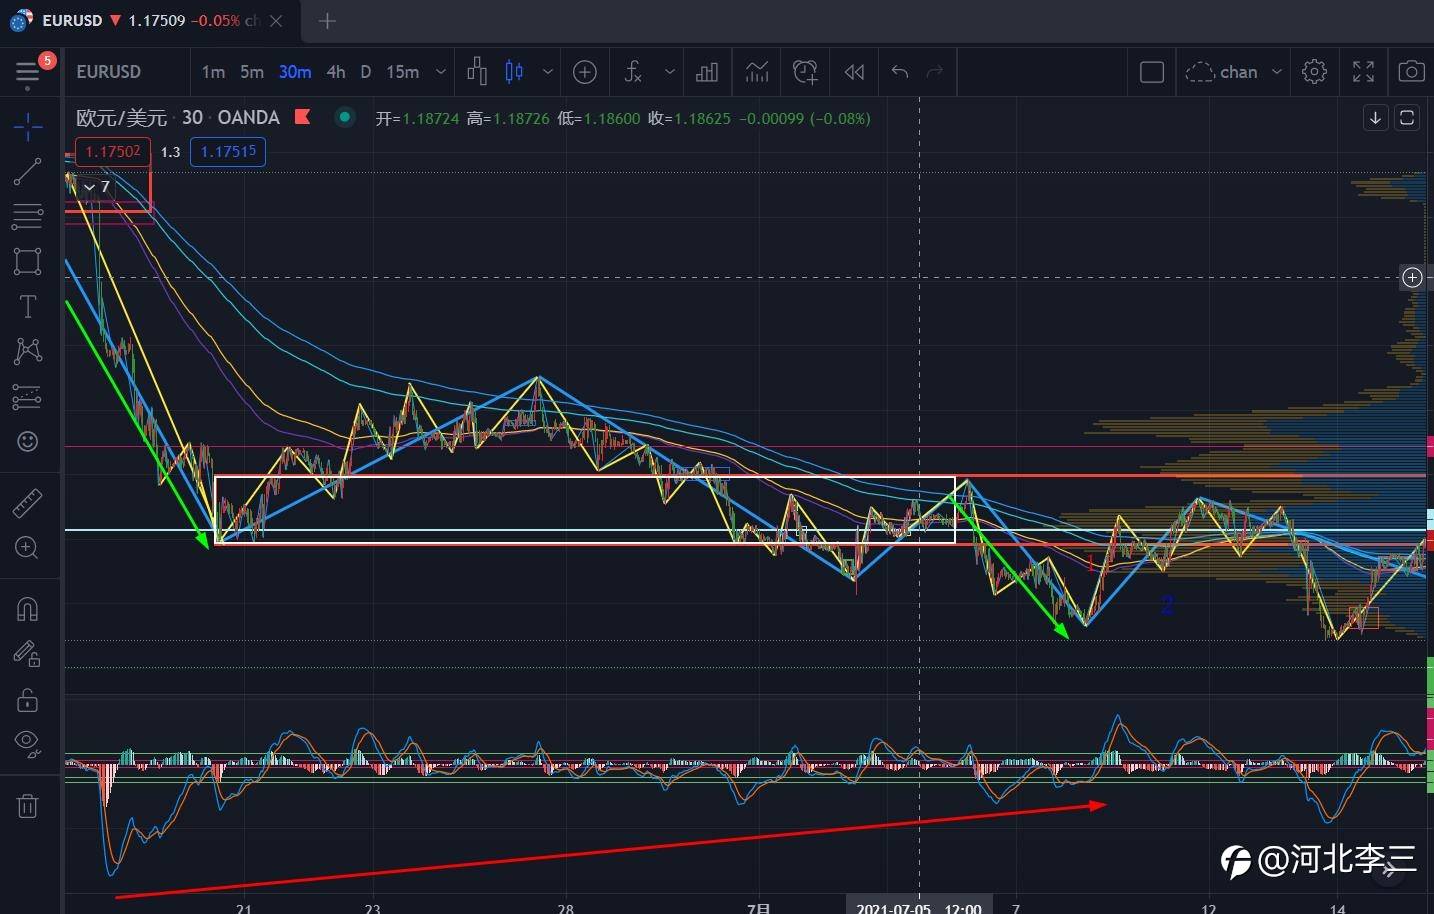Take a chart snapshot with camera
The height and width of the screenshot is (914, 1434).
1411,72
